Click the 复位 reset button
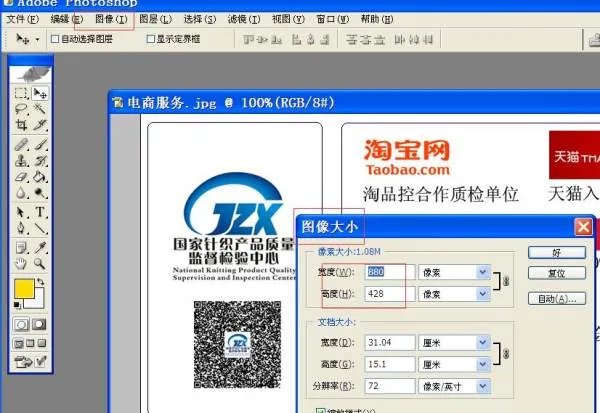The image size is (600, 413). [557, 273]
